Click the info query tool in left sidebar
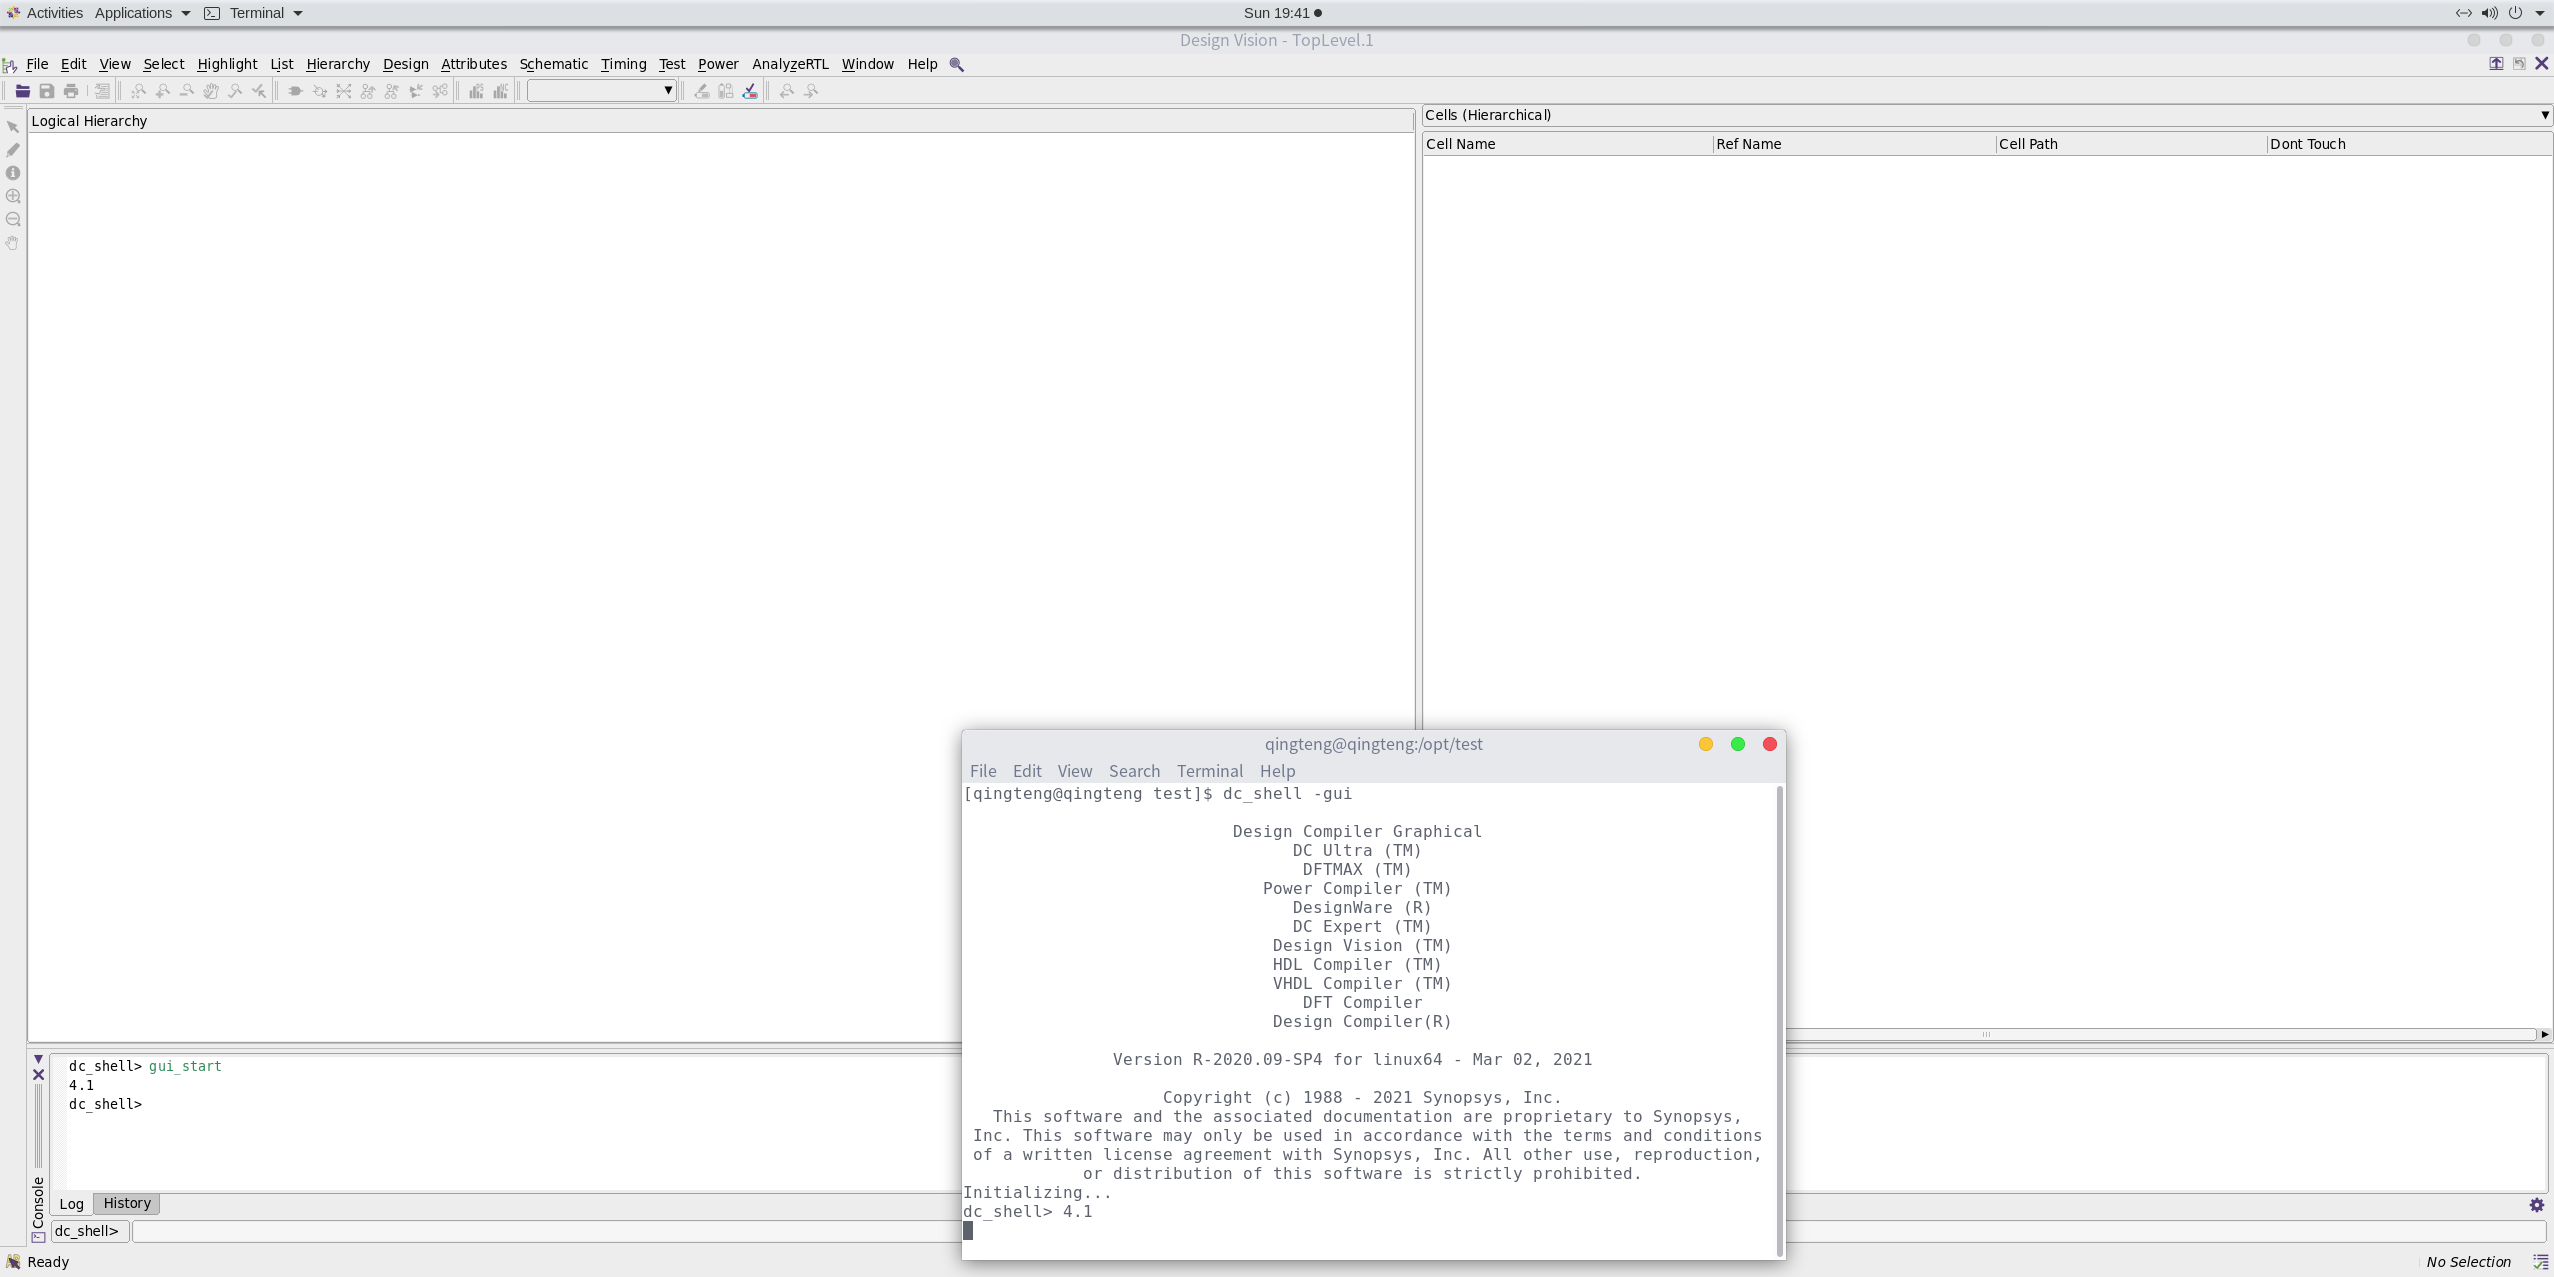 tap(13, 173)
